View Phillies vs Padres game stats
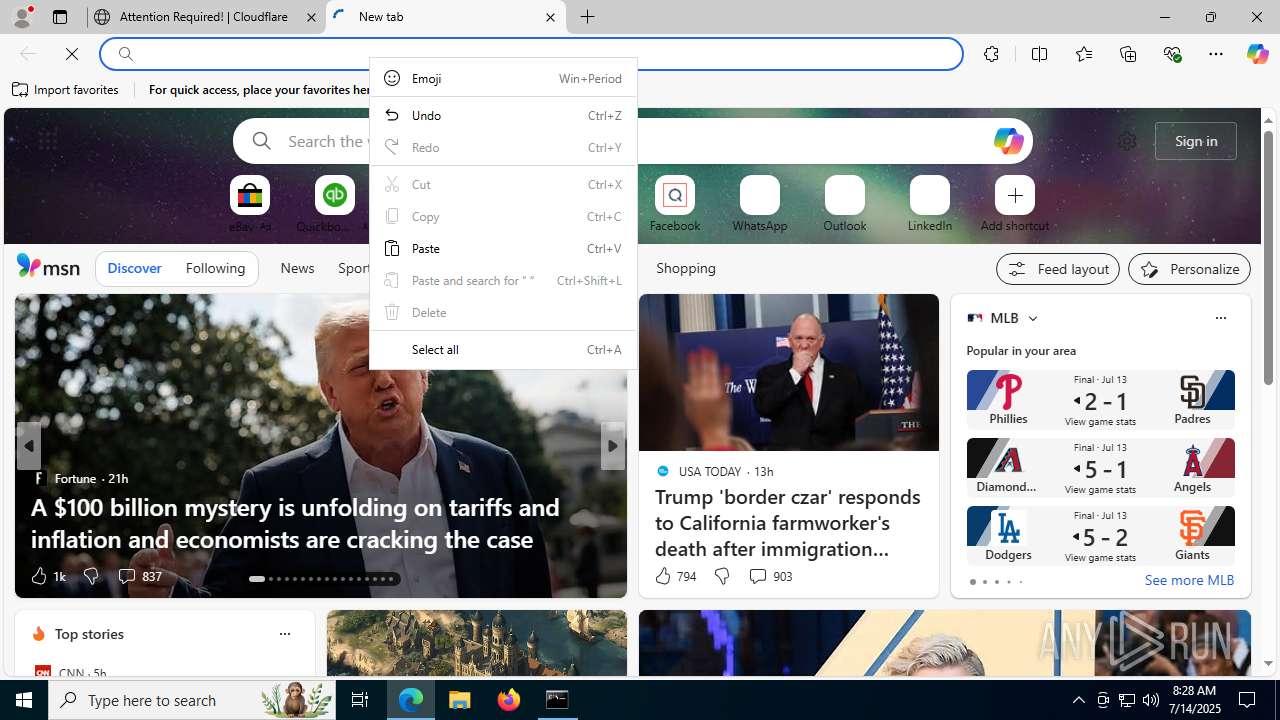The height and width of the screenshot is (720, 1280). coord(1100,422)
